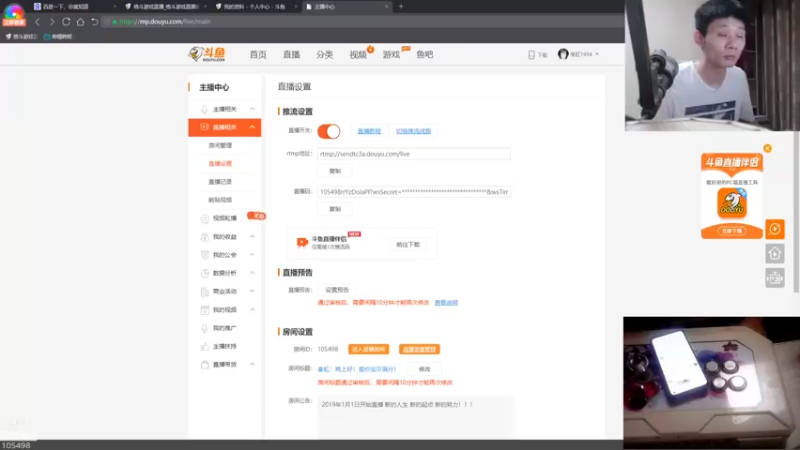Reload the page with refresh icon
The image size is (800, 450).
click(66, 22)
